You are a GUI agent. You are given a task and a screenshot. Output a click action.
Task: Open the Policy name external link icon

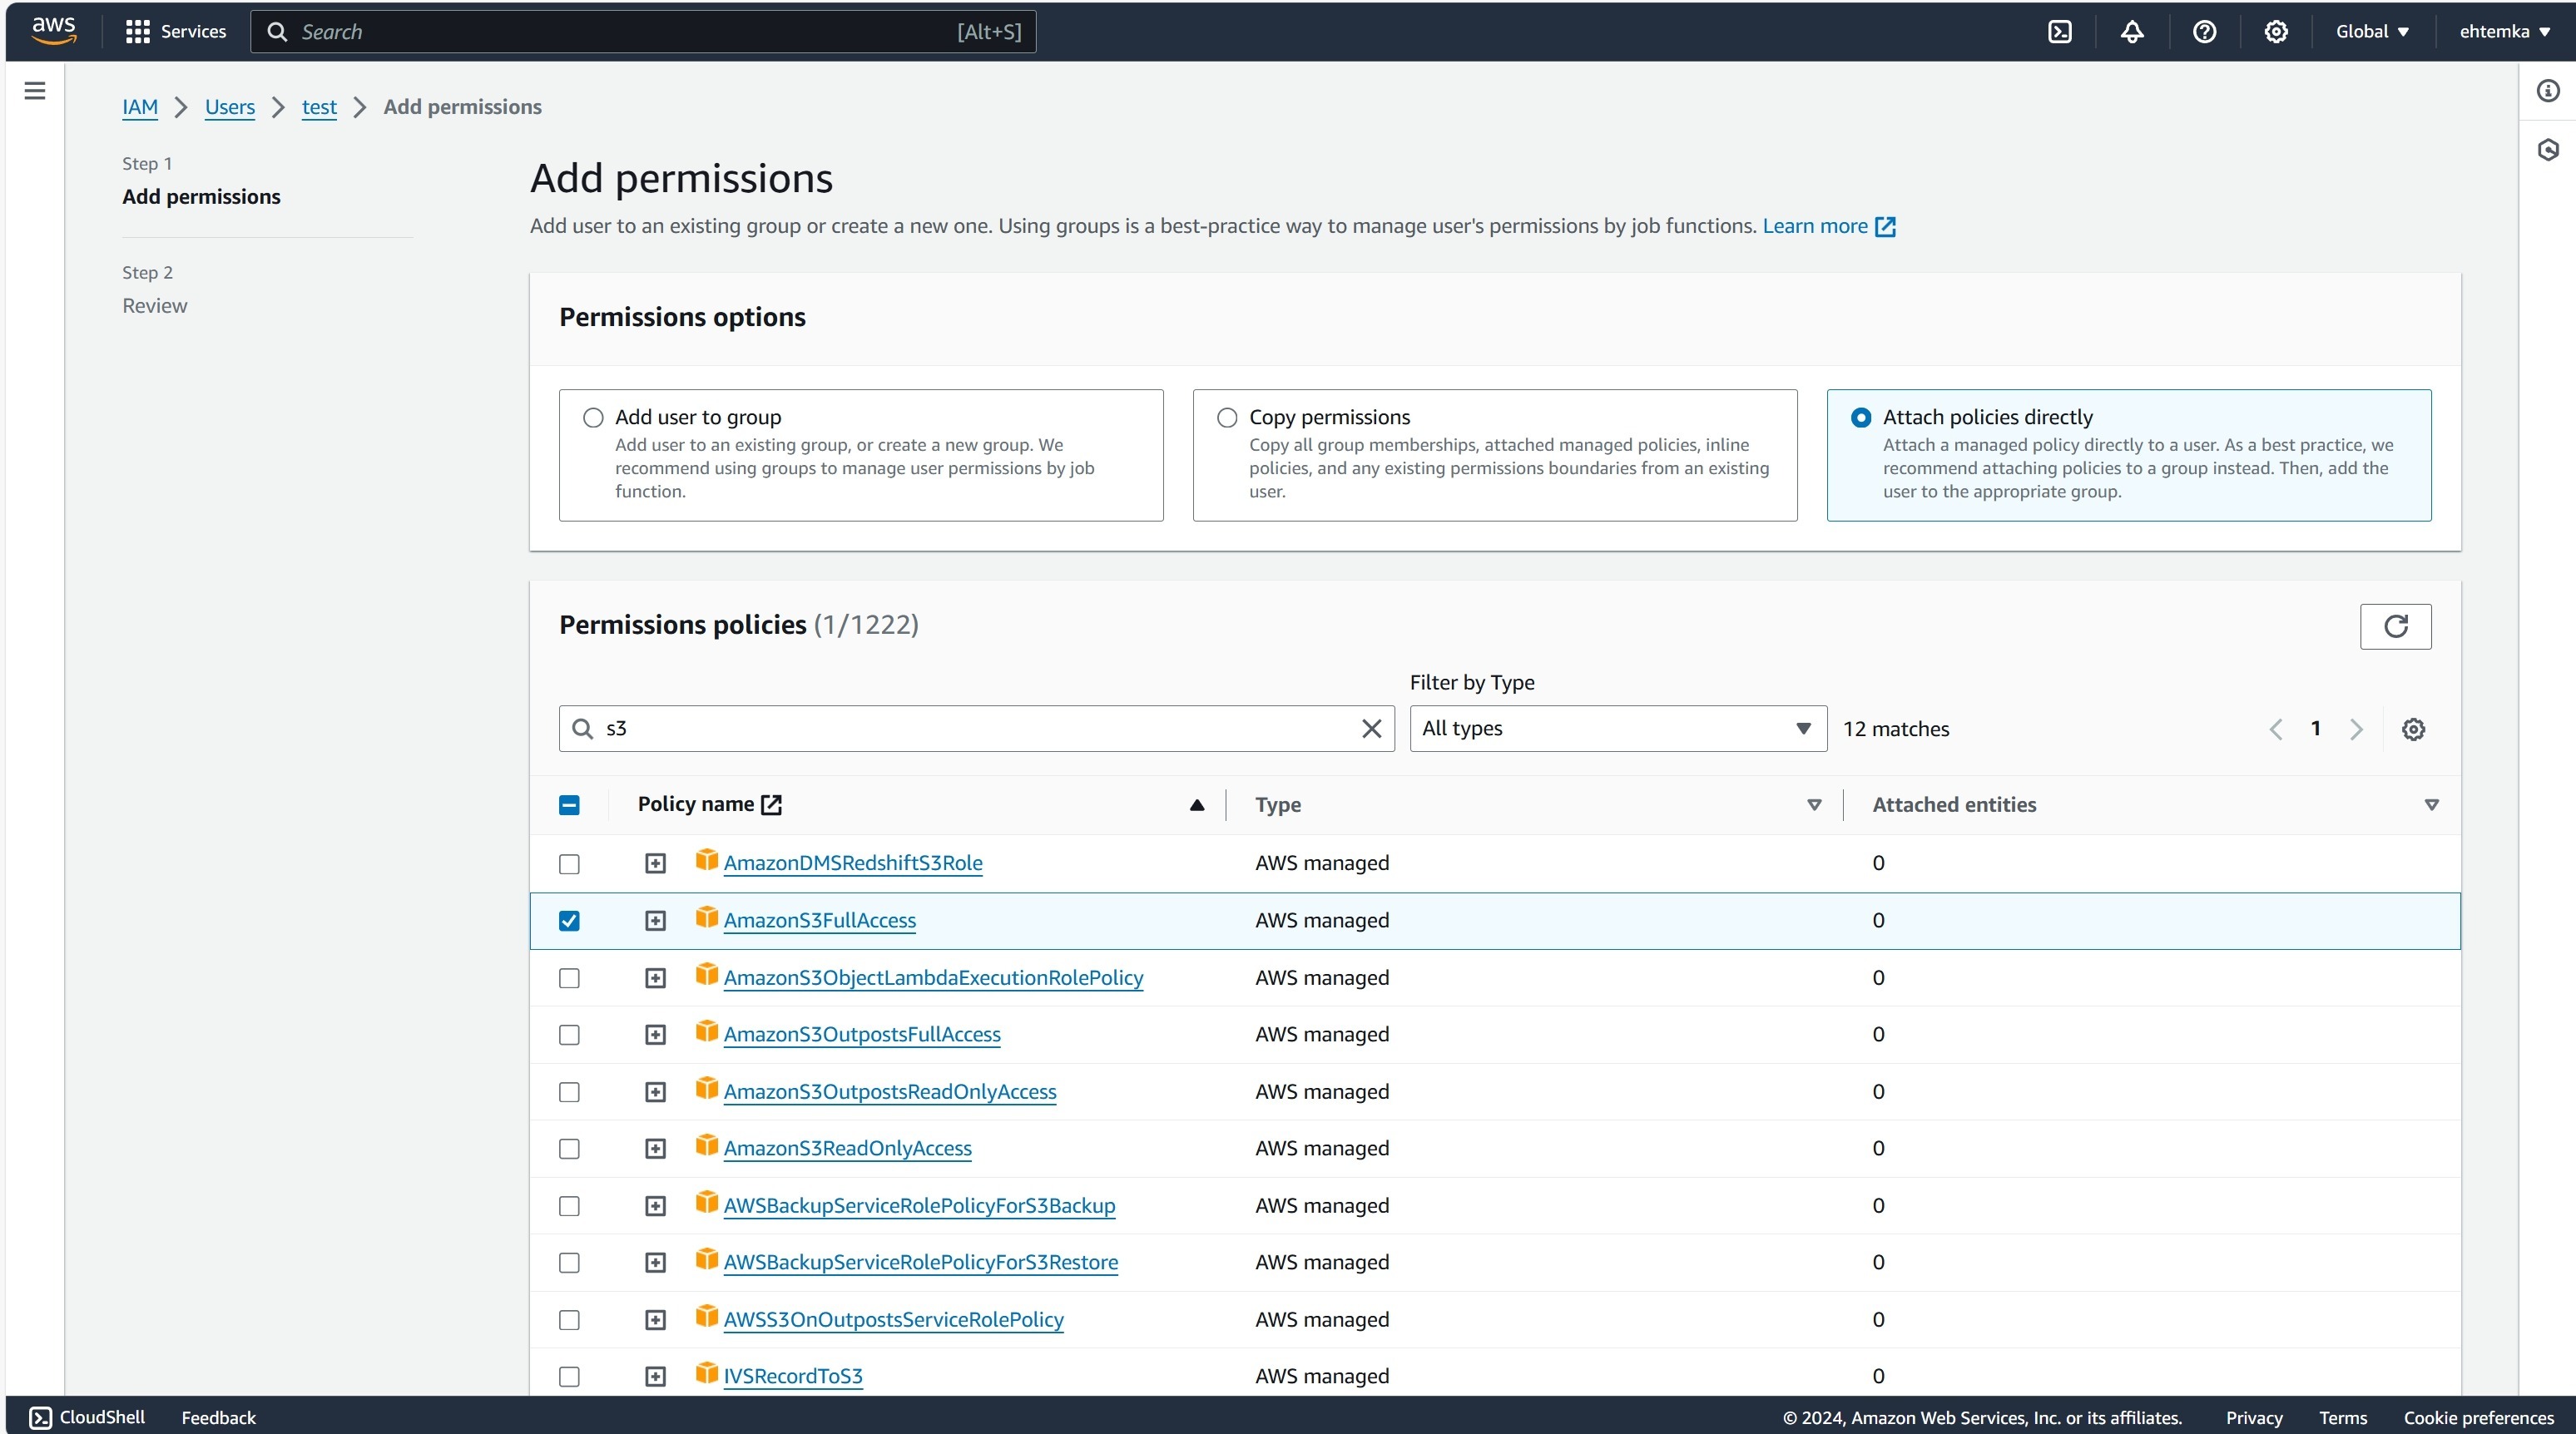771,805
